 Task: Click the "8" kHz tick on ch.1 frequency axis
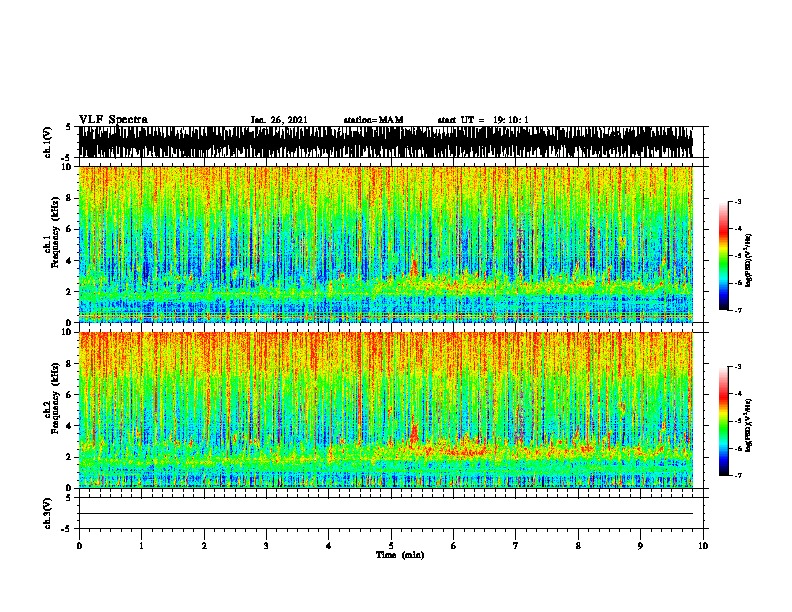tap(70, 198)
